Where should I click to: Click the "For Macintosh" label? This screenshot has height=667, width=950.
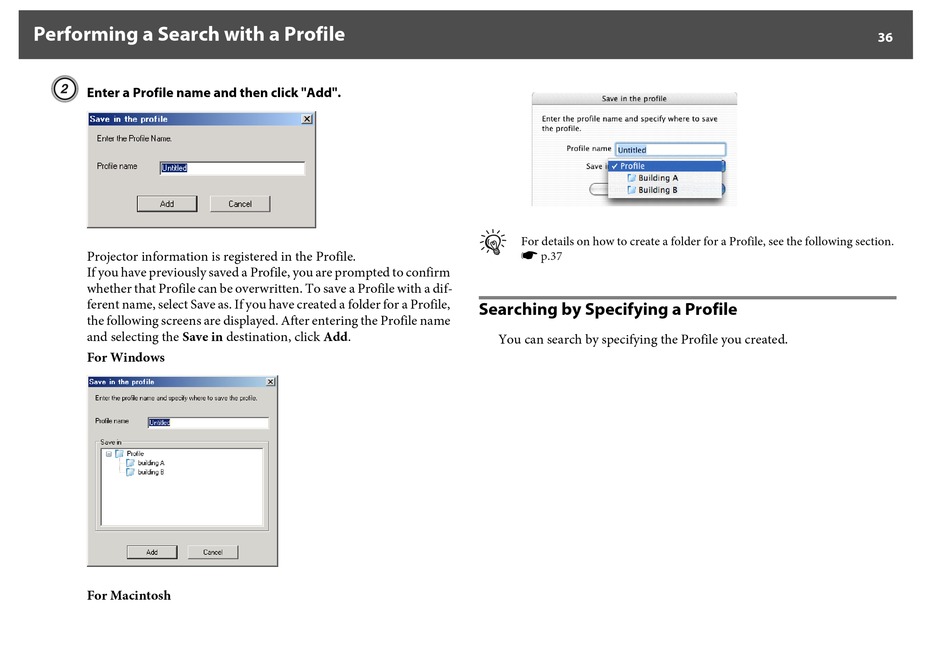[x=129, y=596]
